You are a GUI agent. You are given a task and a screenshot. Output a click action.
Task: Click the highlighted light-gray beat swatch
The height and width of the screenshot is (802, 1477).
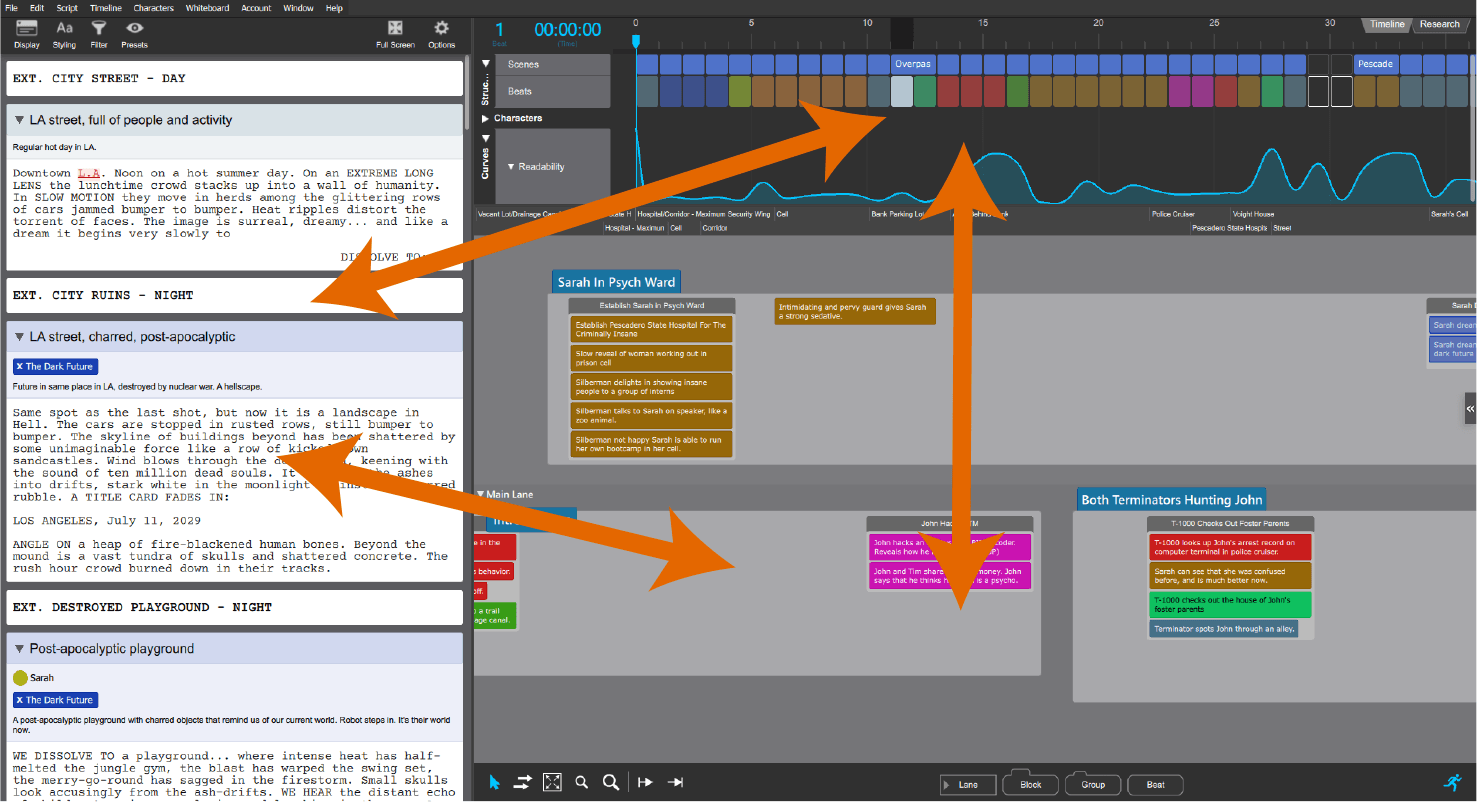(901, 91)
